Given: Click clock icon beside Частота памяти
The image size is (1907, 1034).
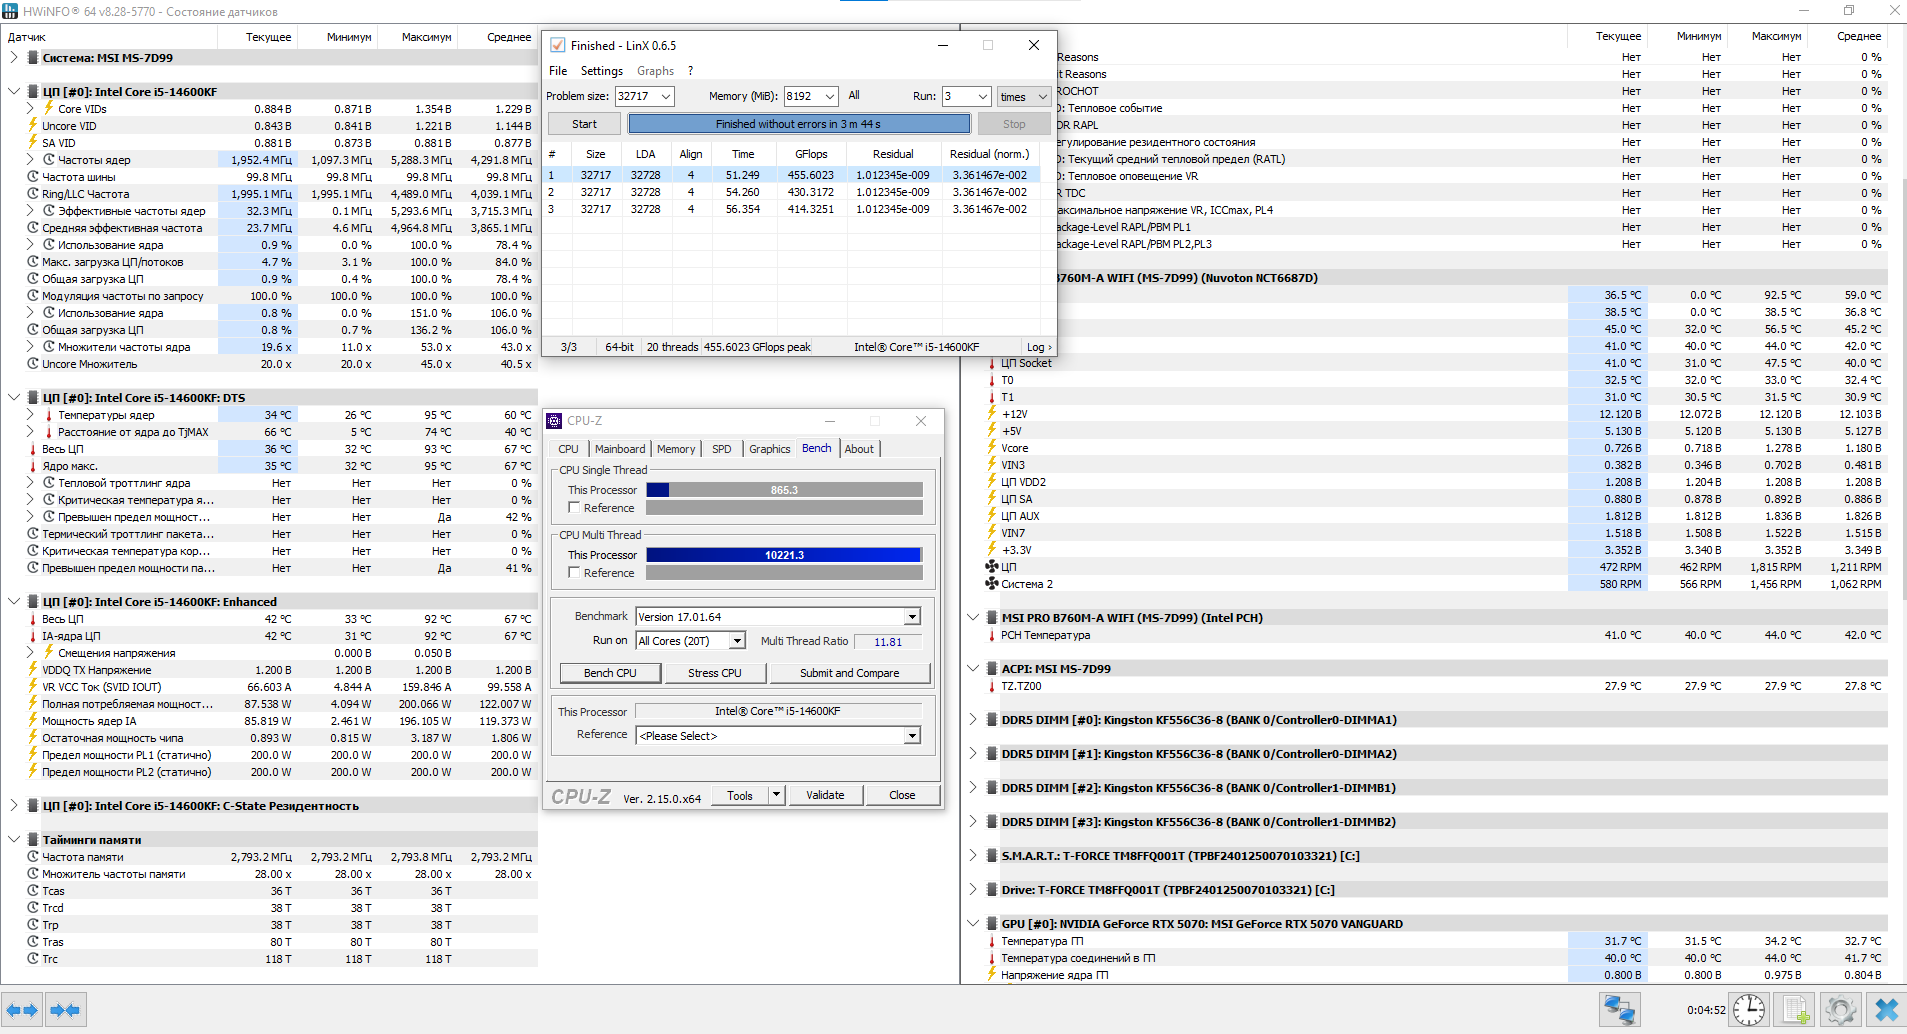Looking at the screenshot, I should [x=33, y=857].
